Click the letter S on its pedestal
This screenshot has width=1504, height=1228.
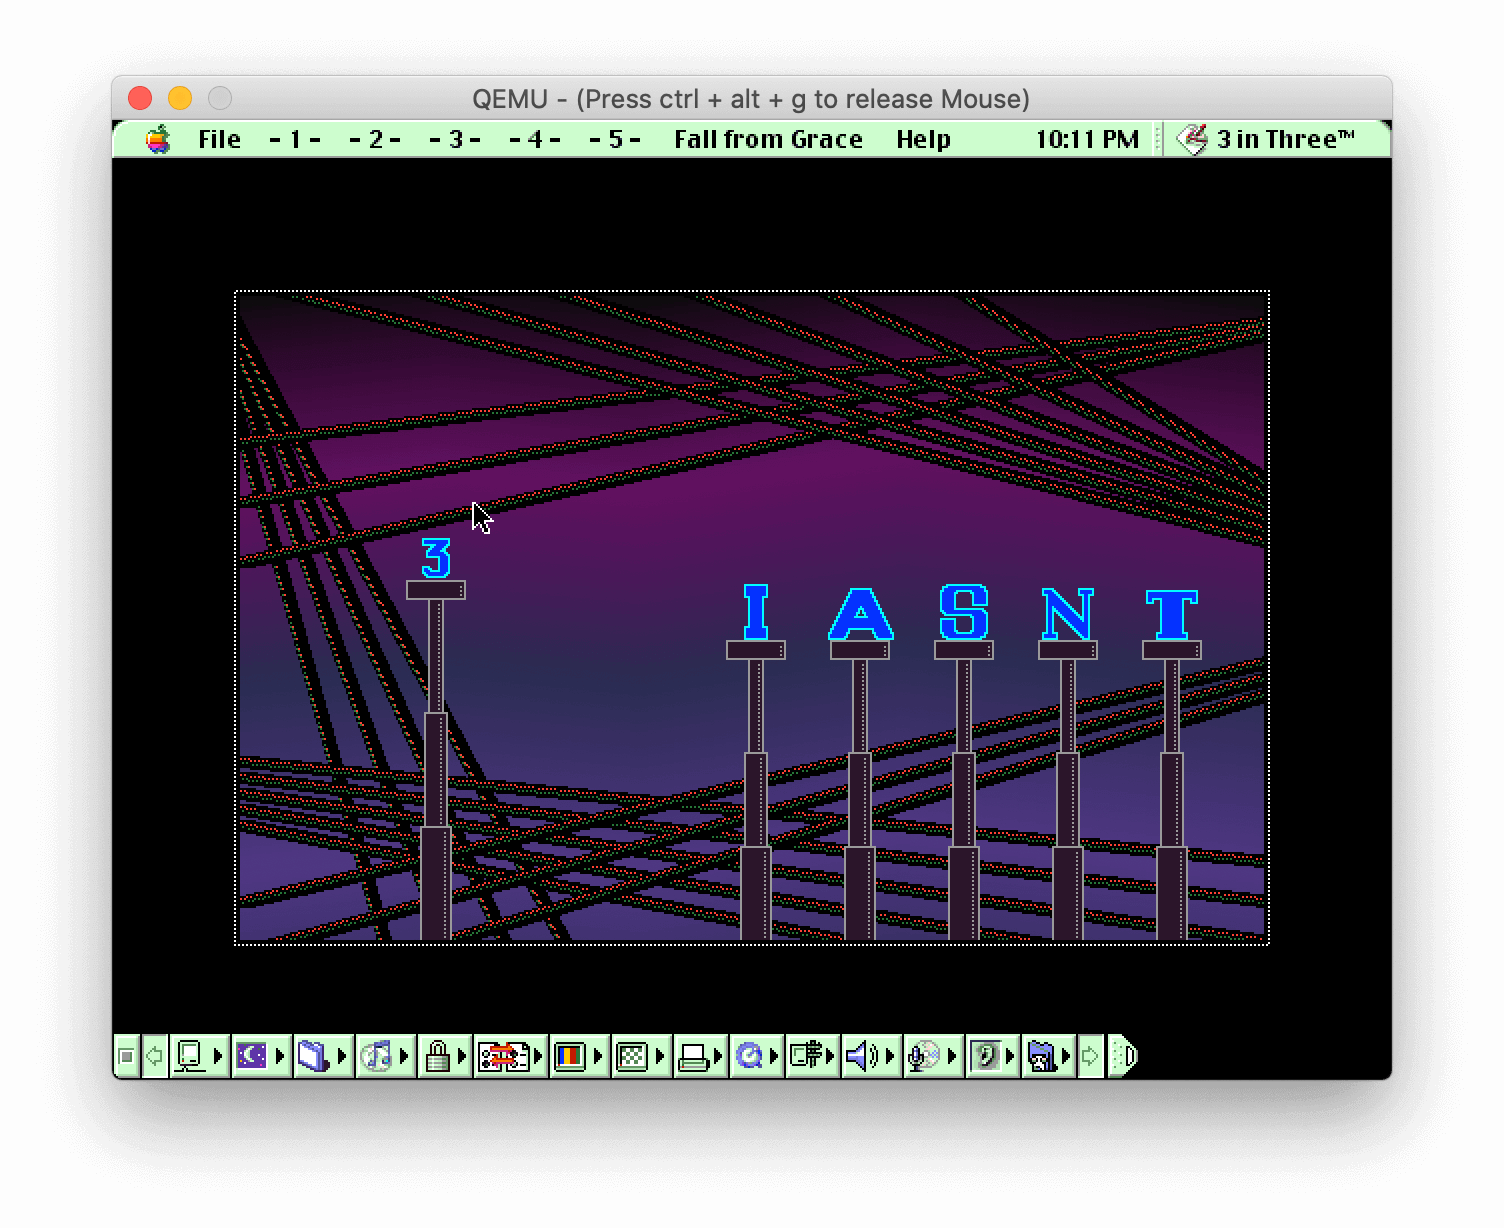(964, 612)
